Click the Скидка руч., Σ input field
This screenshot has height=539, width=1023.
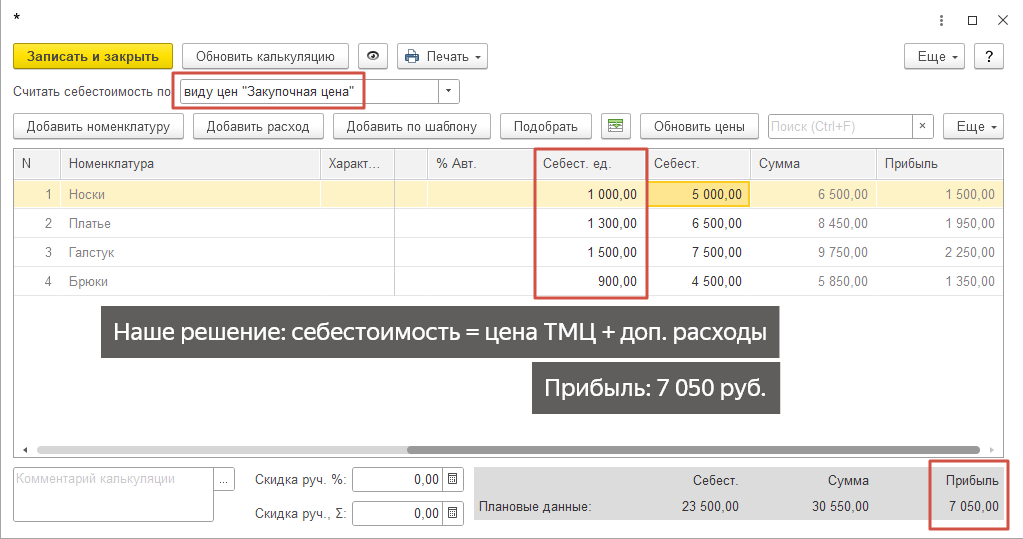(x=397, y=514)
